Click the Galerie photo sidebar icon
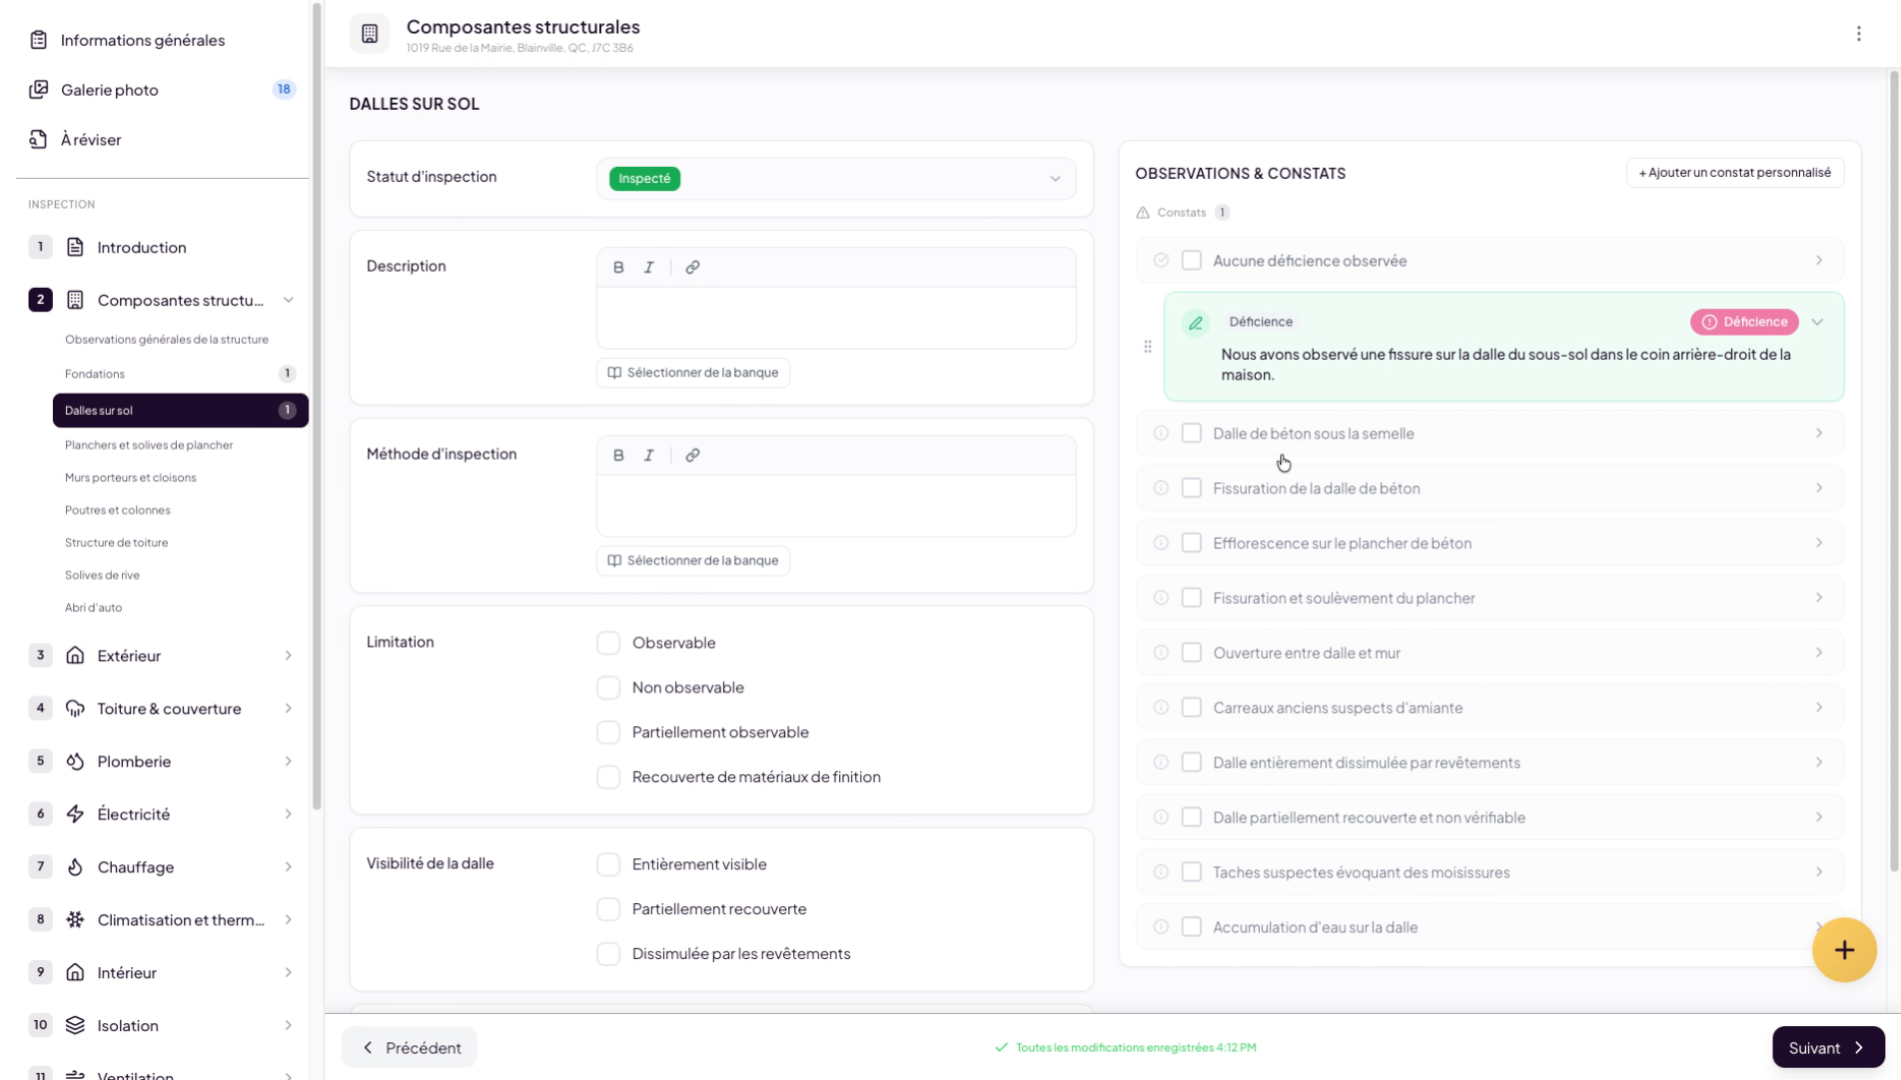This screenshot has height=1080, width=1901. tap(38, 90)
